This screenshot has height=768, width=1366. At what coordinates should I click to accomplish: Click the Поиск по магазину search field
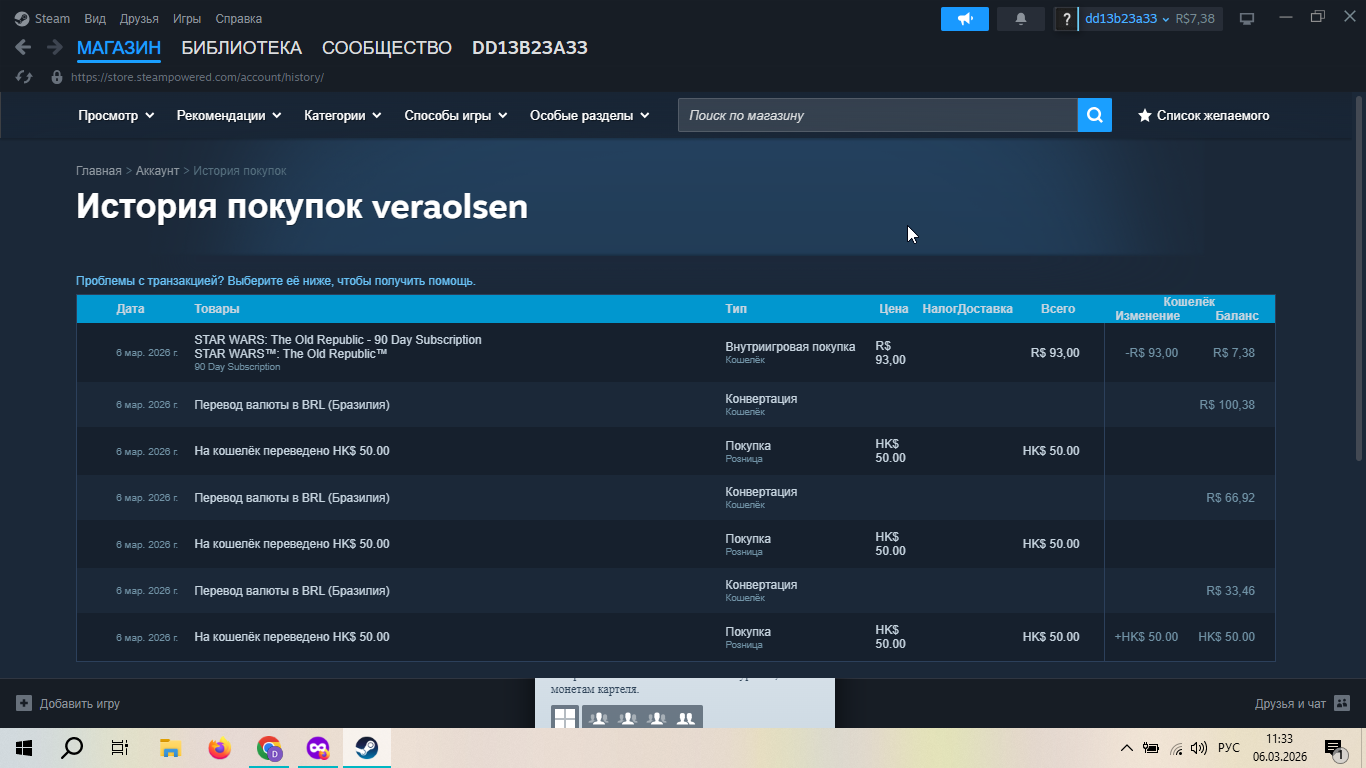coord(878,115)
